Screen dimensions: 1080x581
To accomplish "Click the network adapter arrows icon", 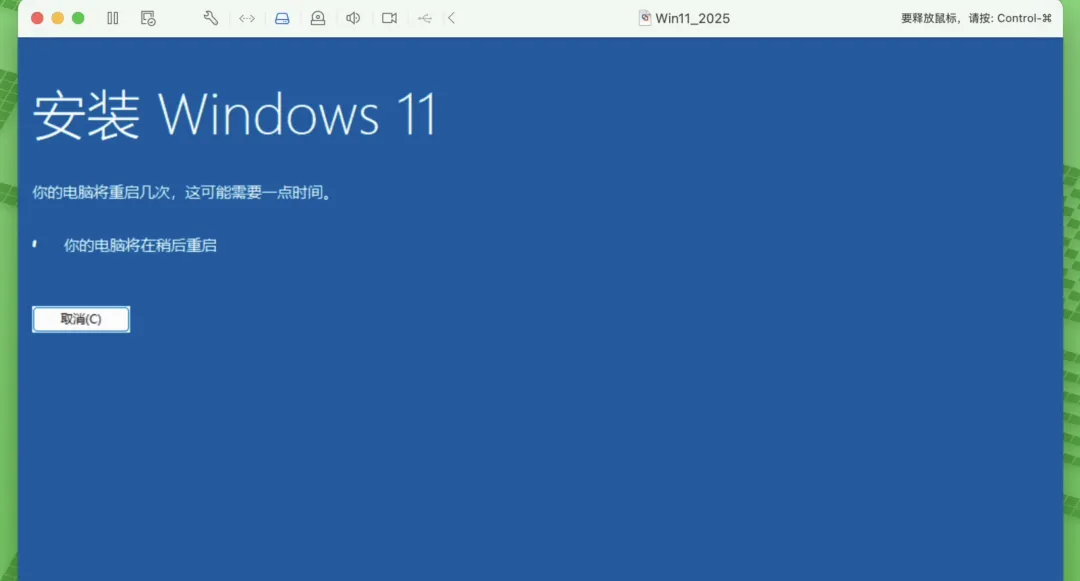I will (x=247, y=19).
